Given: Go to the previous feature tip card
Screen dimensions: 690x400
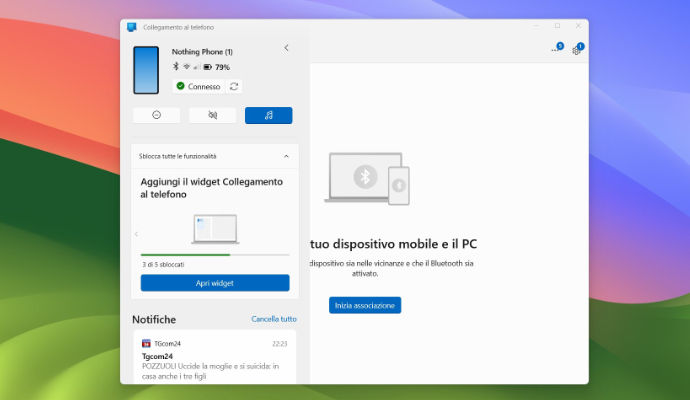Looking at the screenshot, I should pos(136,234).
